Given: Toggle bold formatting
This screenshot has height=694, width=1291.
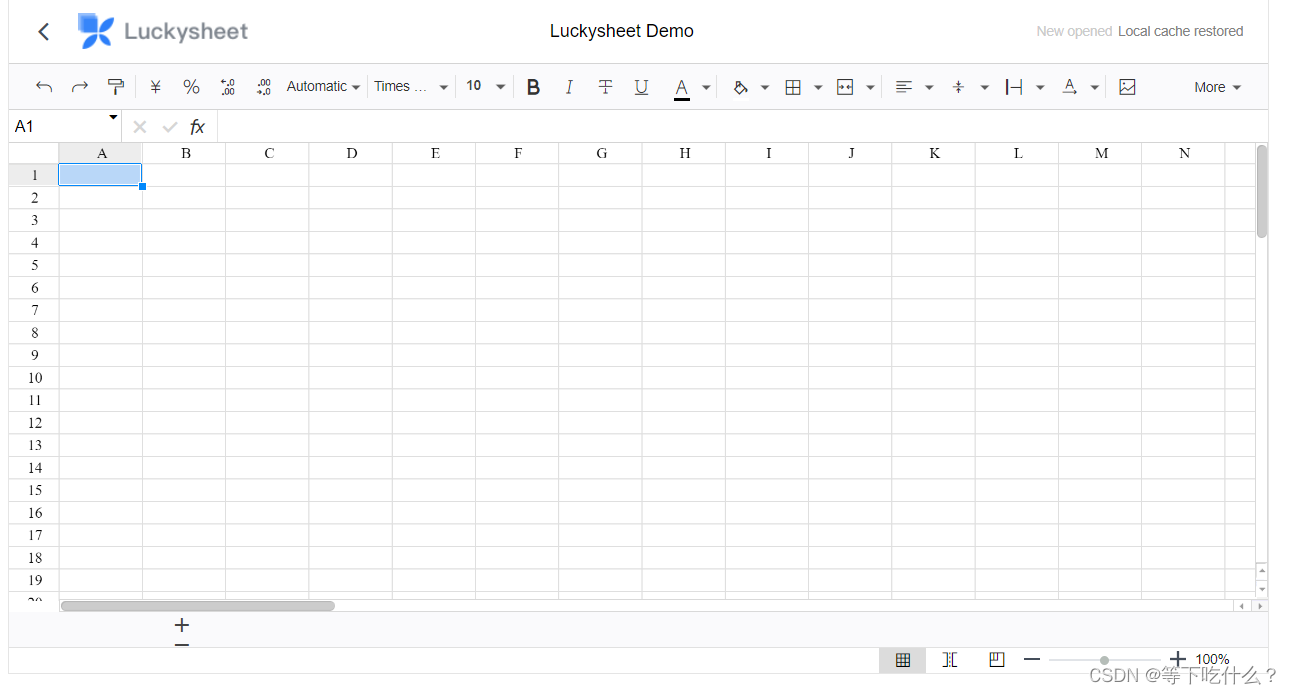Looking at the screenshot, I should pos(533,87).
